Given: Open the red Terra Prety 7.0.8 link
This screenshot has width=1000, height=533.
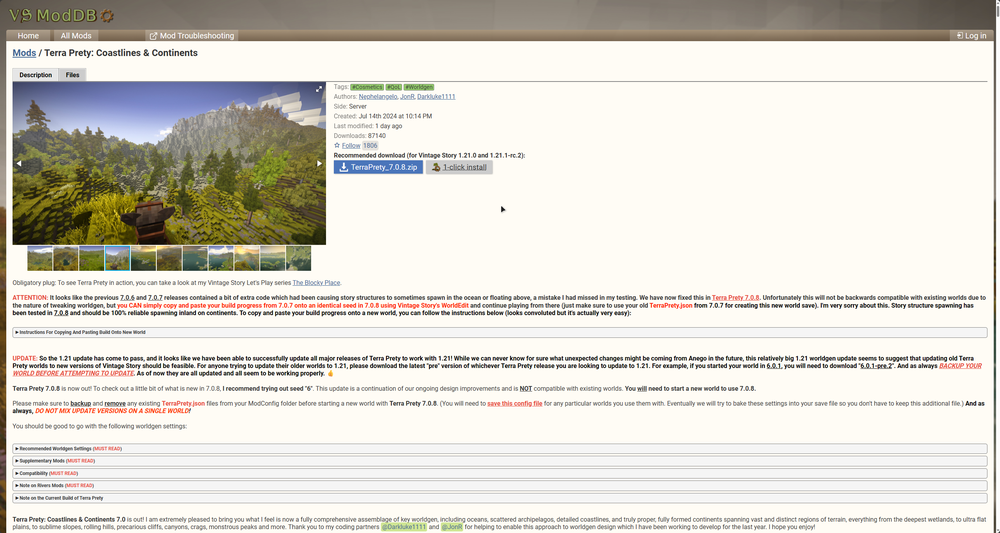Looking at the screenshot, I should 735,298.
